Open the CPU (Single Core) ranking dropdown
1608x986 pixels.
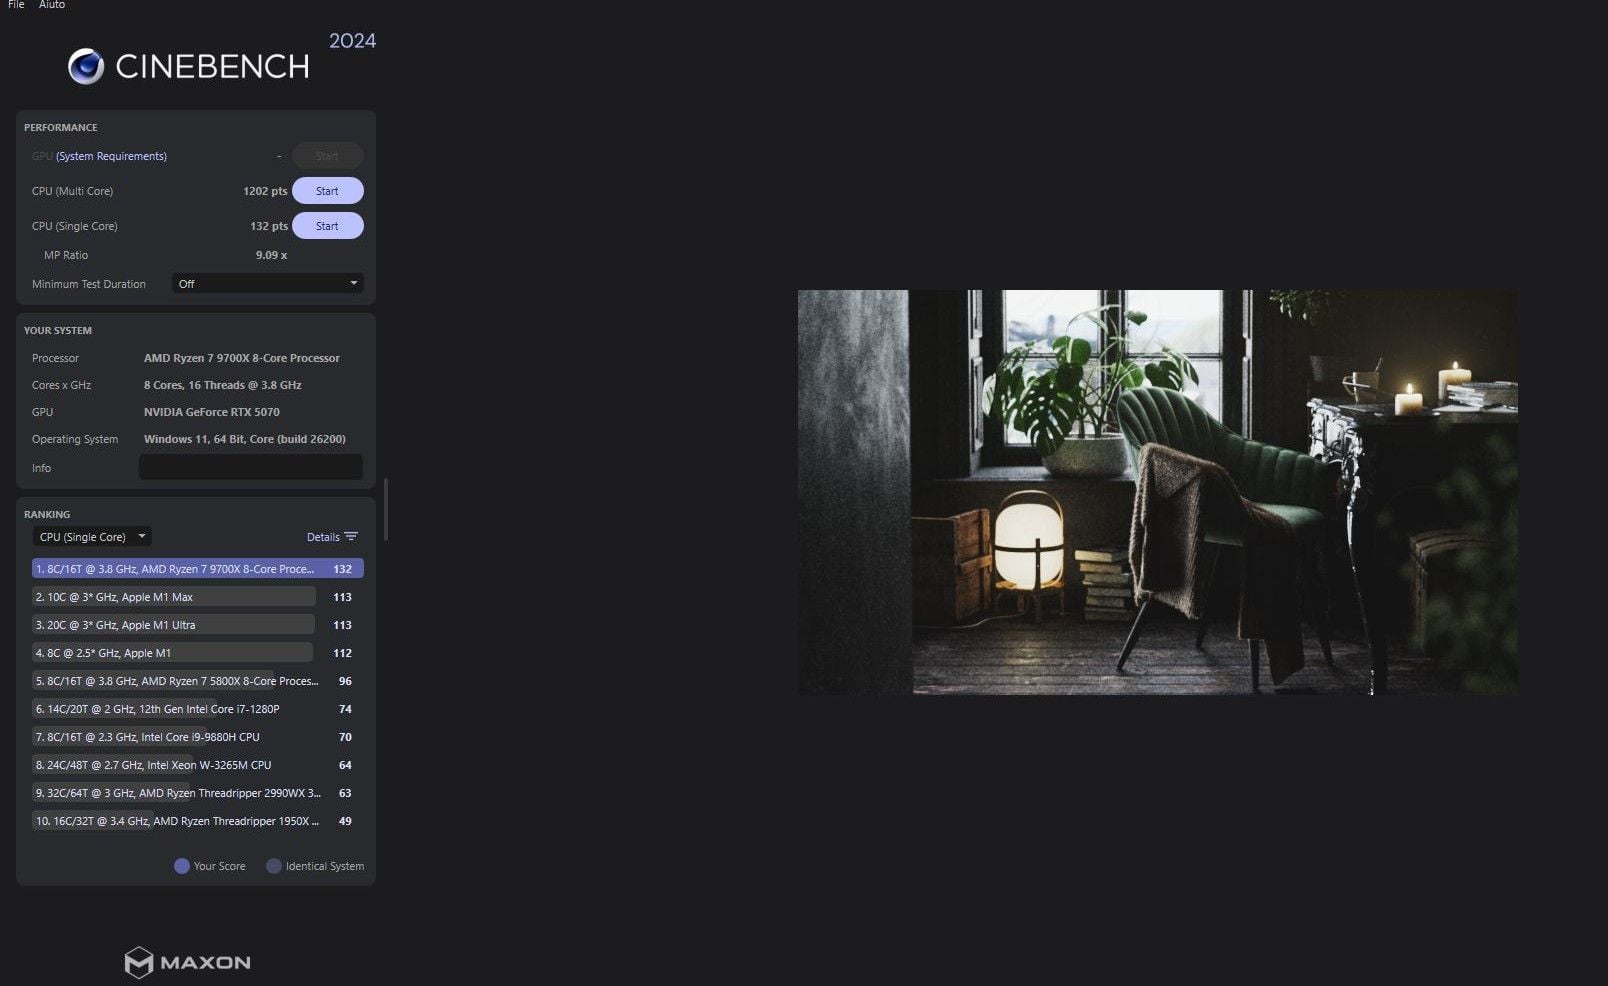[92, 537]
